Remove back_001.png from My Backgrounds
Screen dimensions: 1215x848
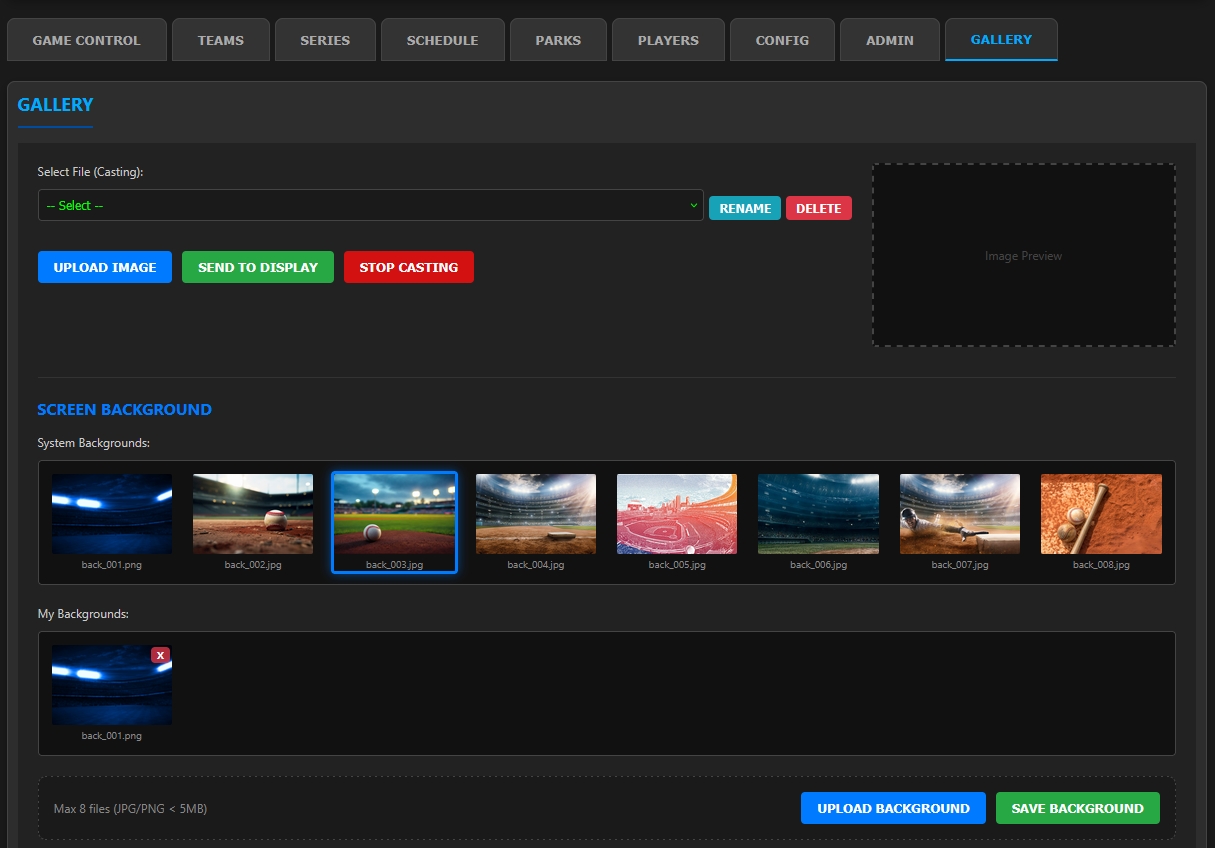160,655
